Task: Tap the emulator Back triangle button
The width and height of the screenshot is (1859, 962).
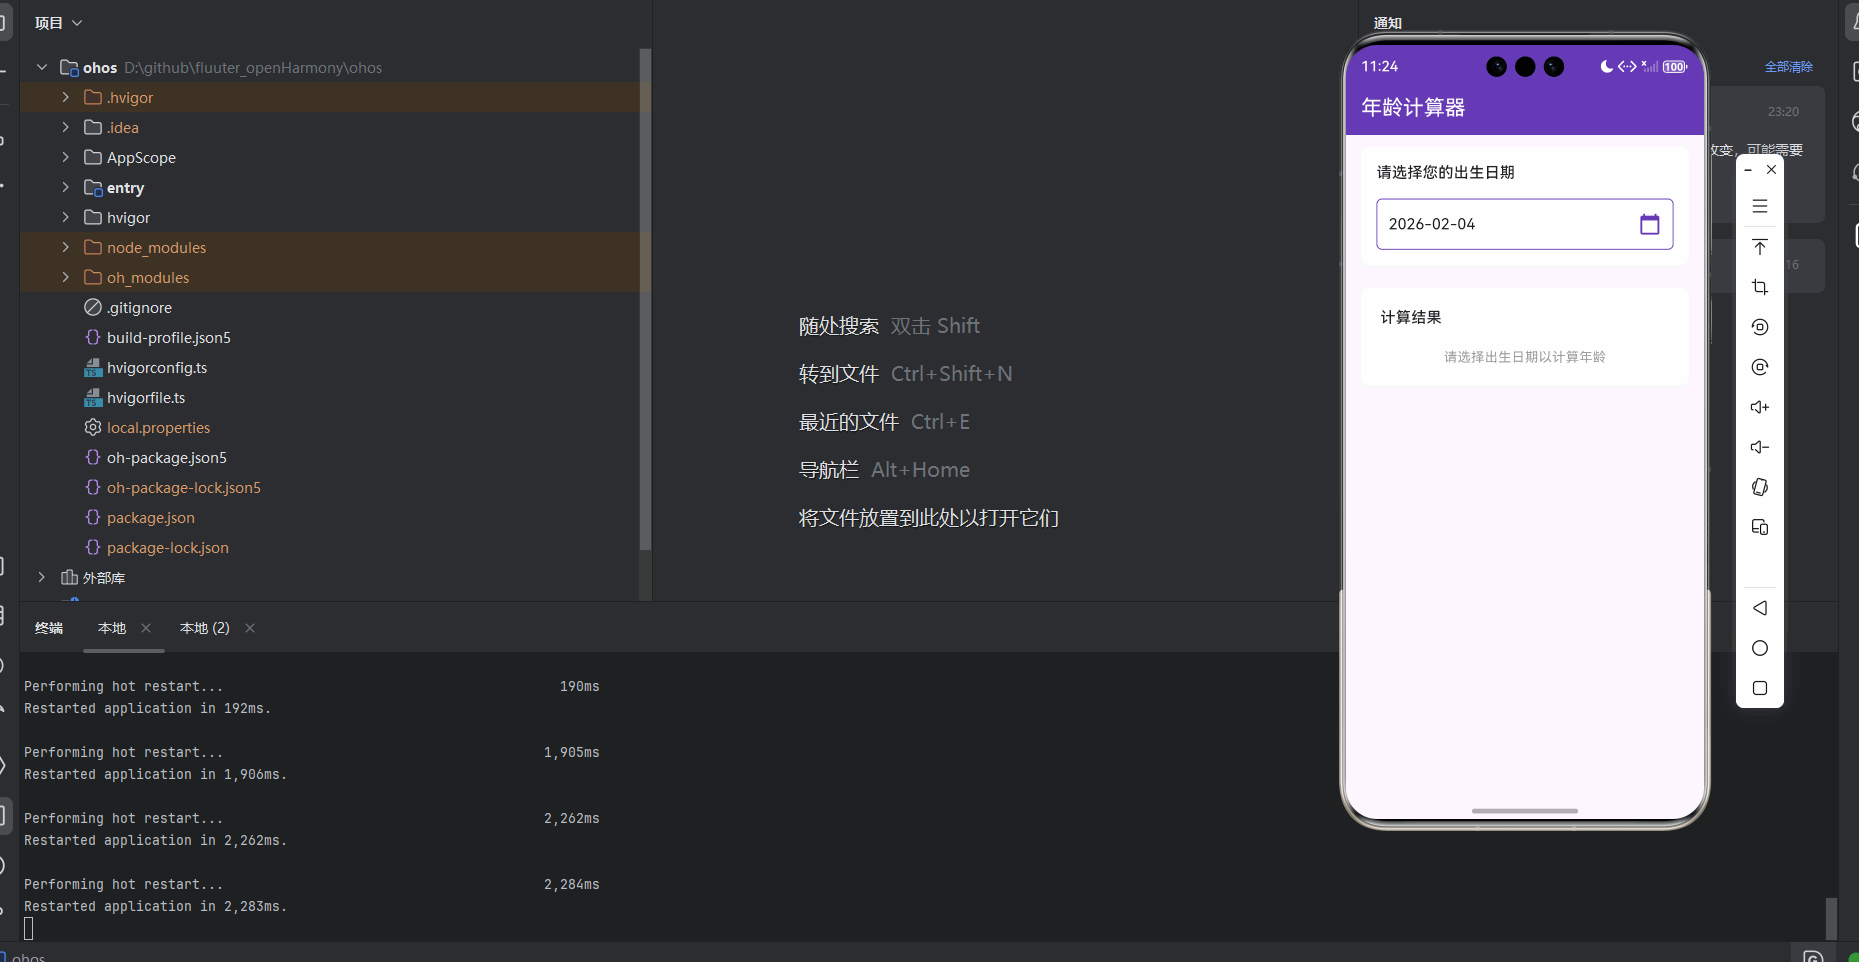Action: click(1760, 608)
